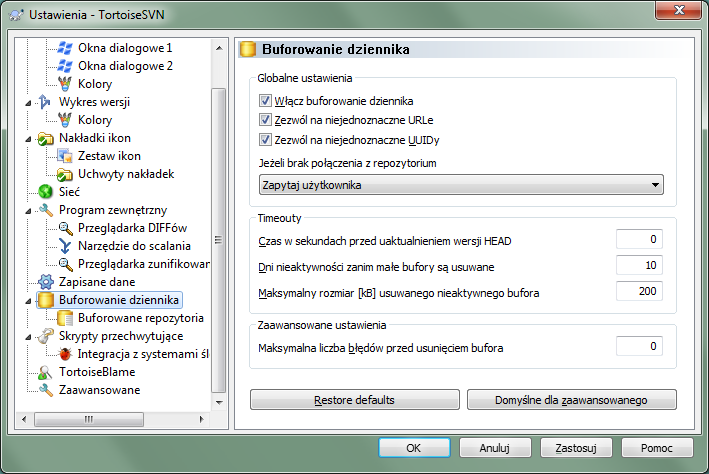Click the horizontal scrollbar left arrow
The width and height of the screenshot is (709, 474).
click(24, 419)
